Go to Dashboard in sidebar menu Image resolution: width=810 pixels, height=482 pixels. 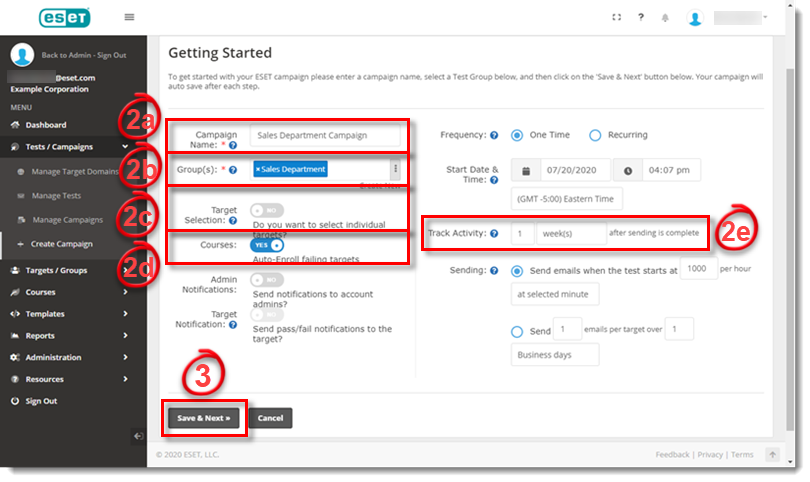[x=46, y=125]
